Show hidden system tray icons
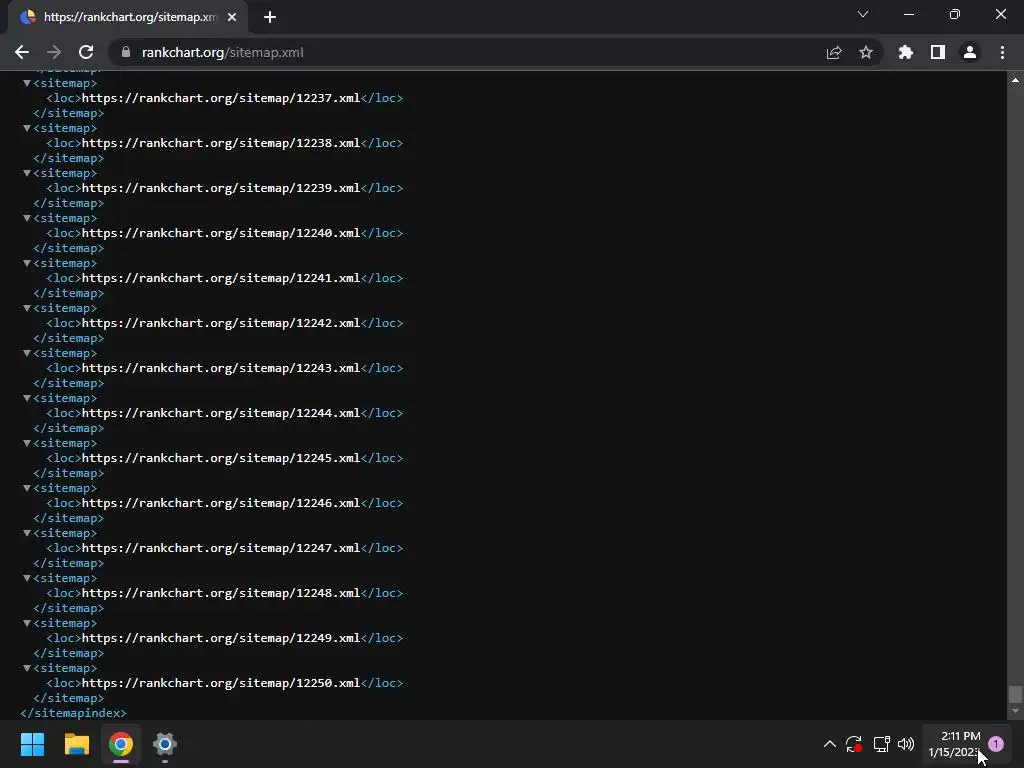1024x768 pixels. tap(829, 744)
